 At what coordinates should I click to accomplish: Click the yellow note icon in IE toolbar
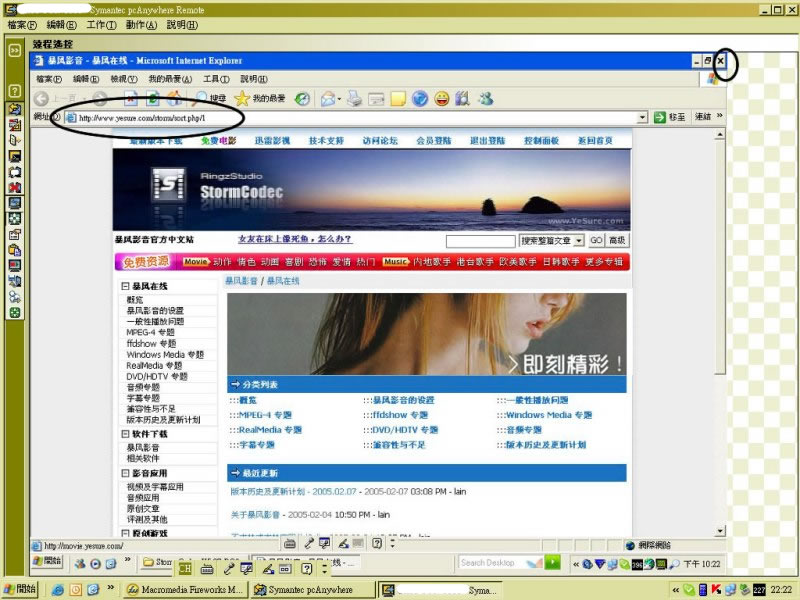[x=398, y=98]
